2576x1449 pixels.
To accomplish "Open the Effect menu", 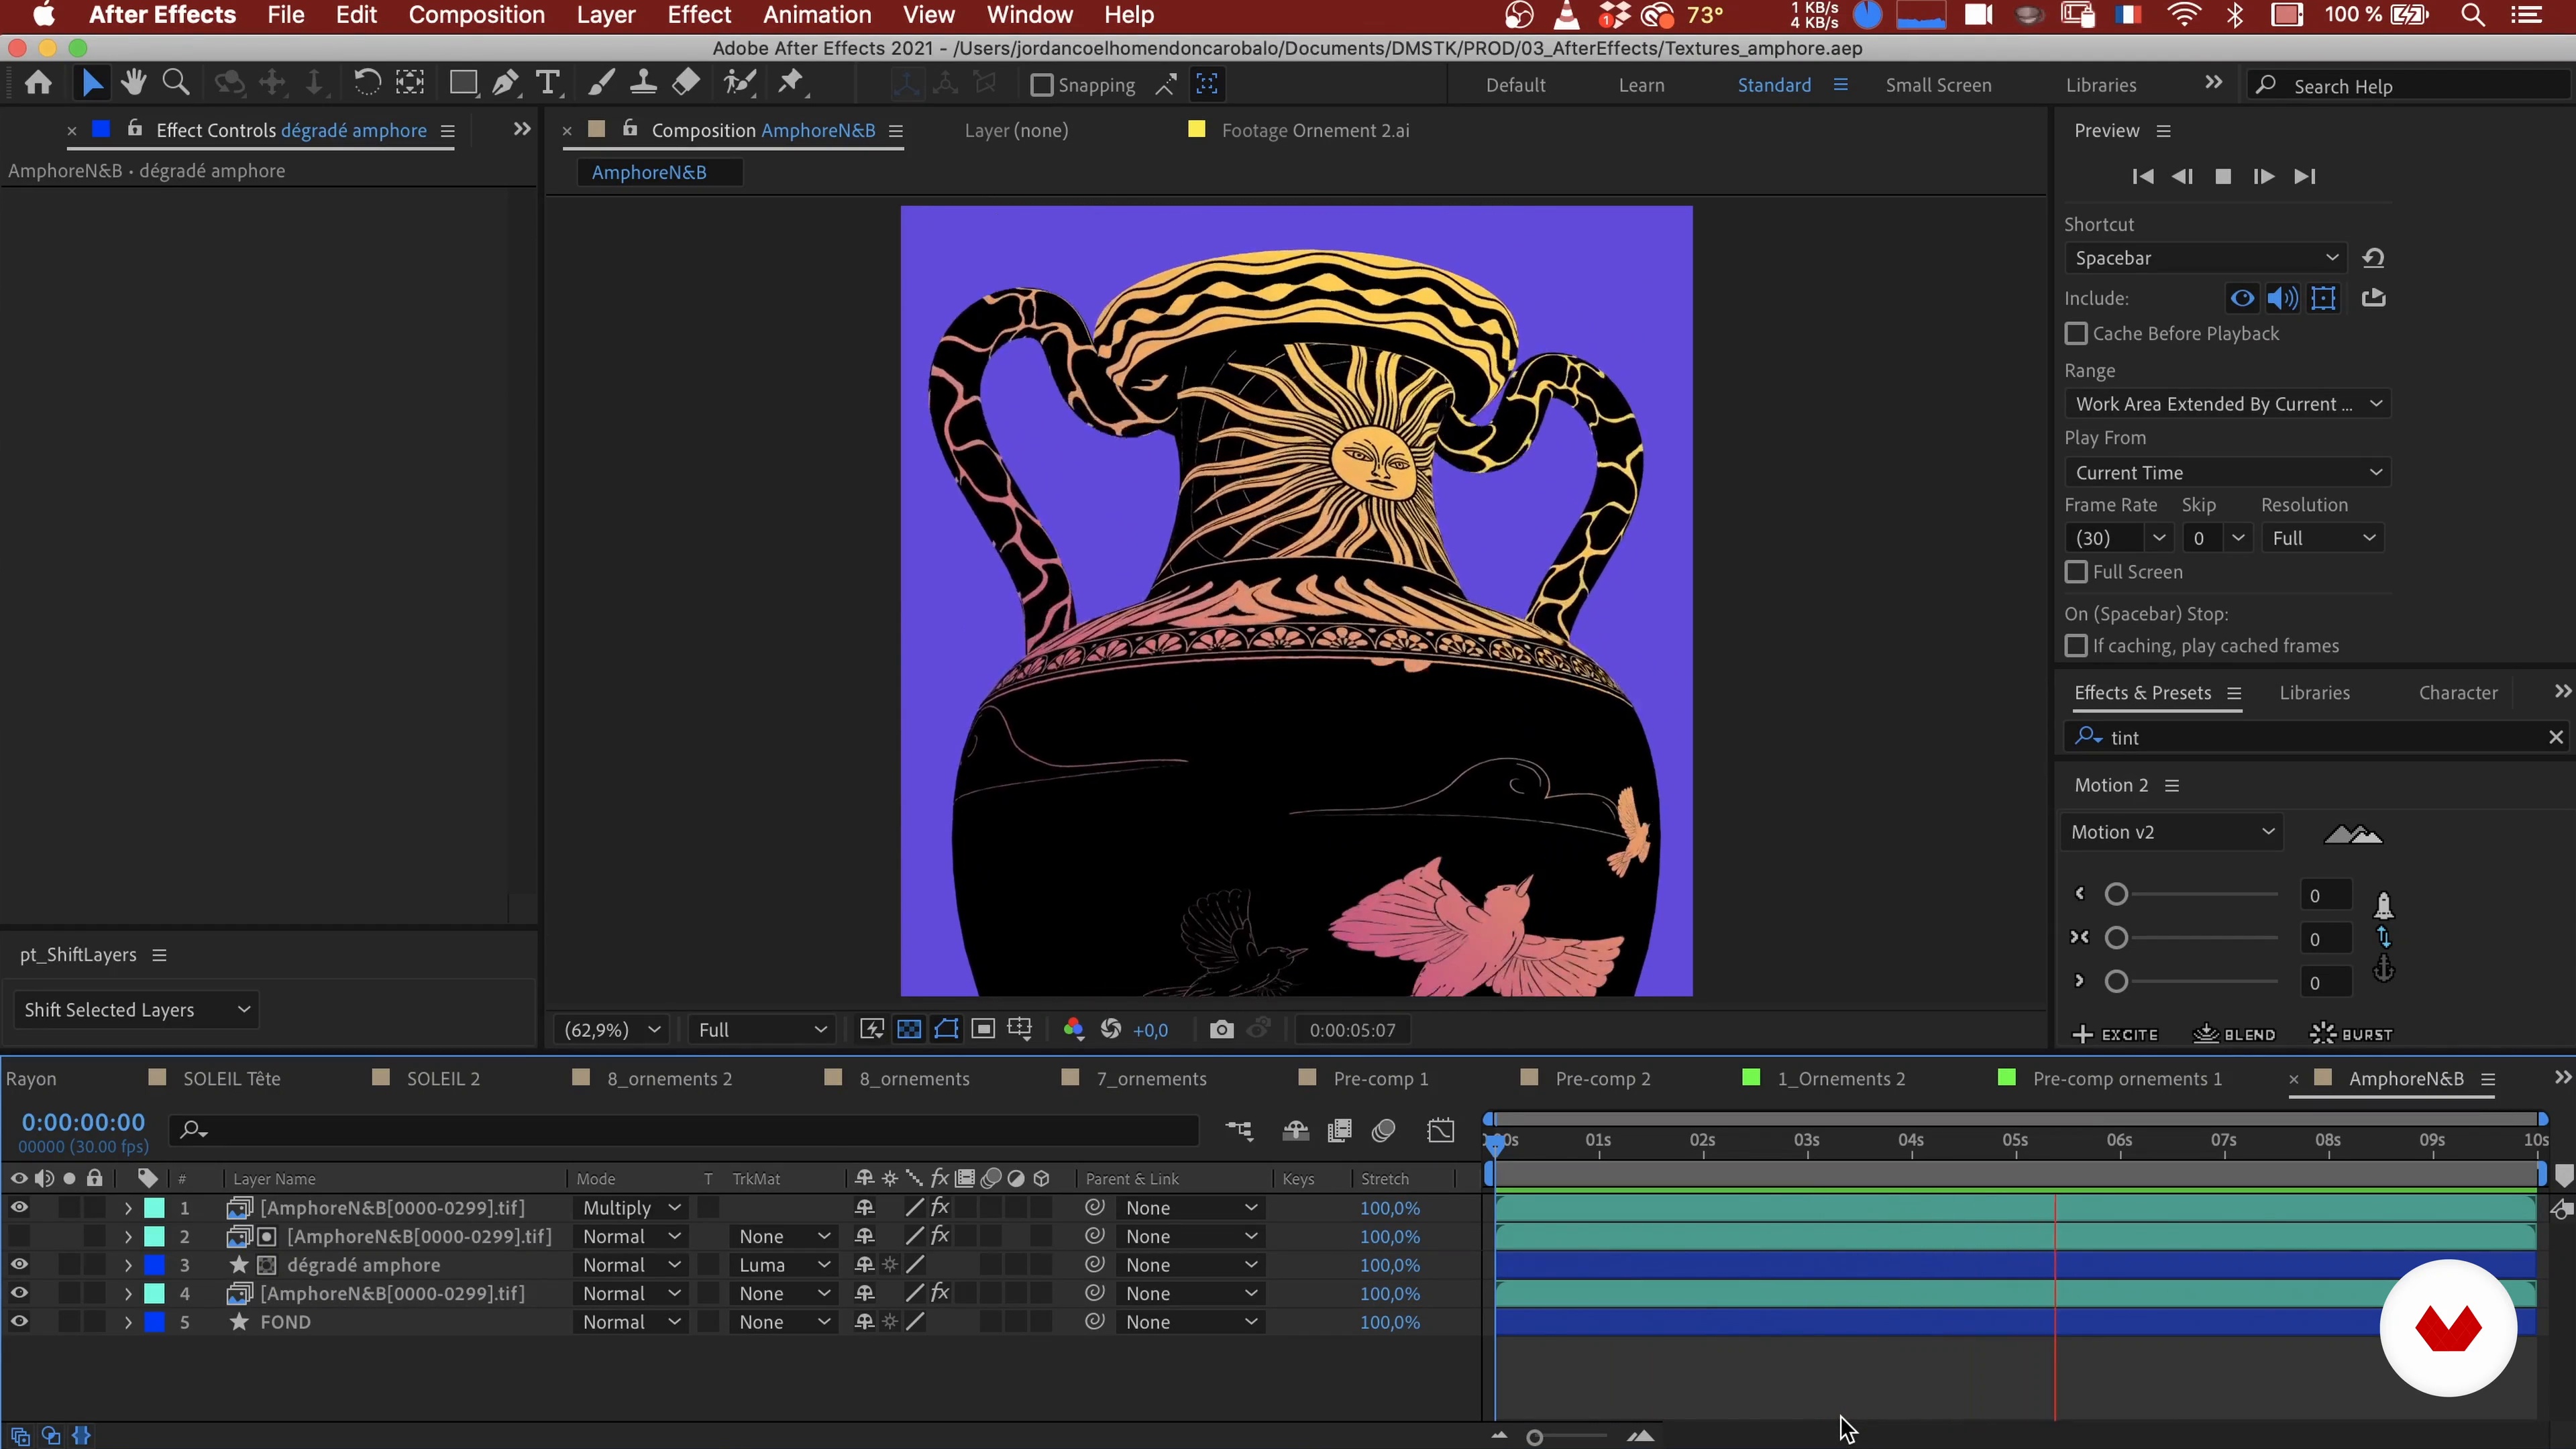I will coord(699,15).
